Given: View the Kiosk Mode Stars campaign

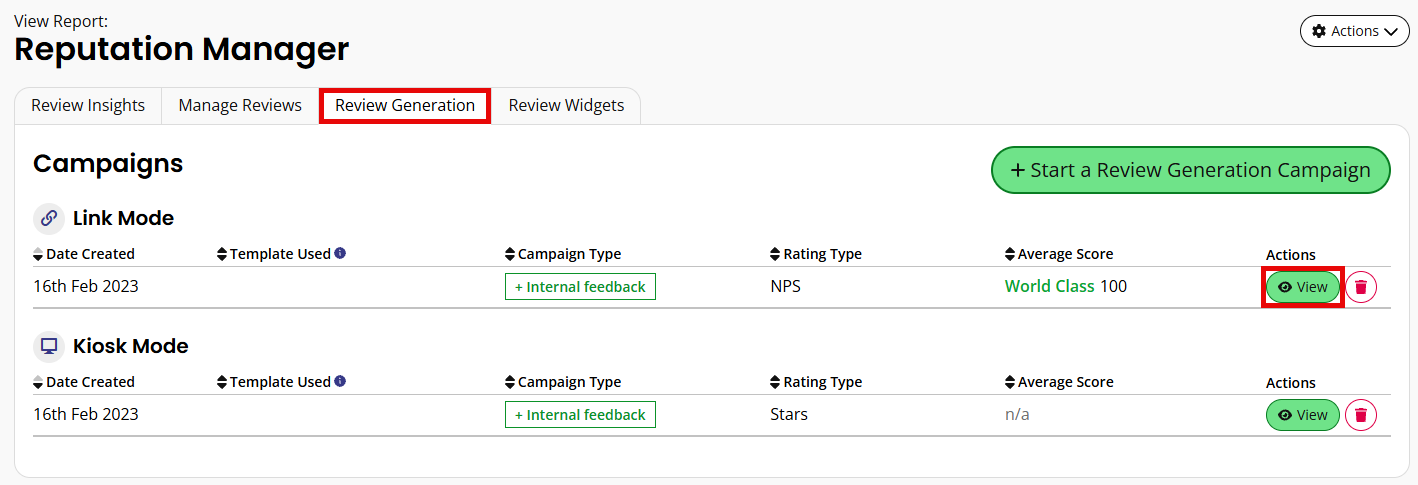Looking at the screenshot, I should click(1303, 415).
